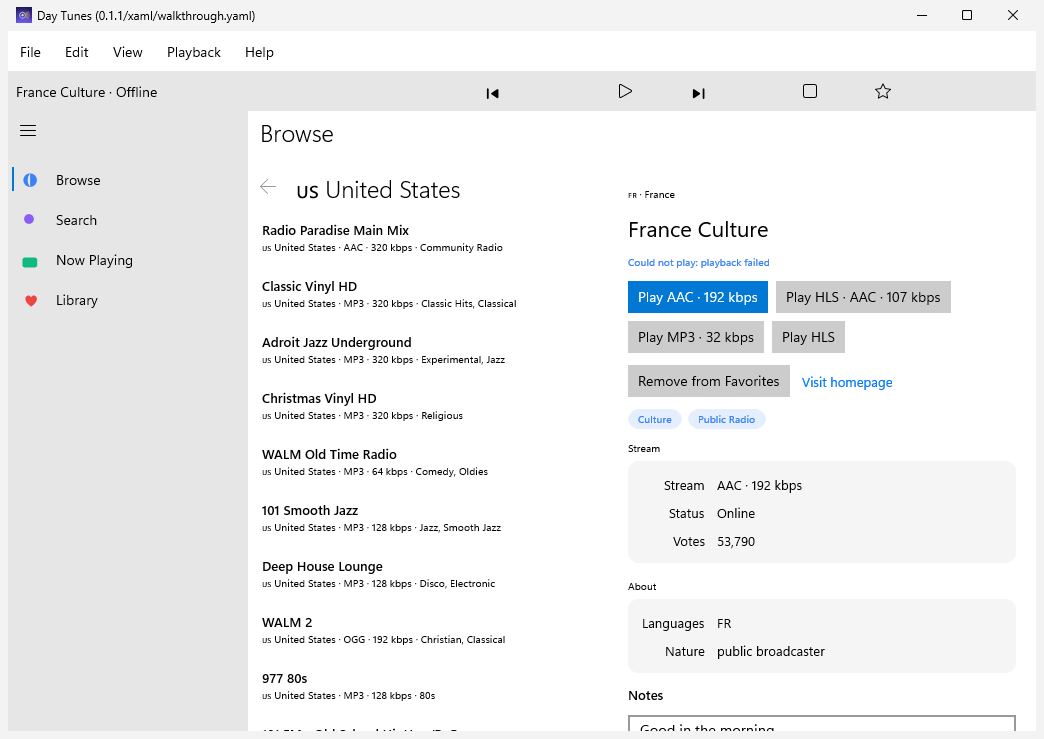Image resolution: width=1044 pixels, height=739 pixels.
Task: Click the red heart Library icon
Action: pyautogui.click(x=31, y=301)
